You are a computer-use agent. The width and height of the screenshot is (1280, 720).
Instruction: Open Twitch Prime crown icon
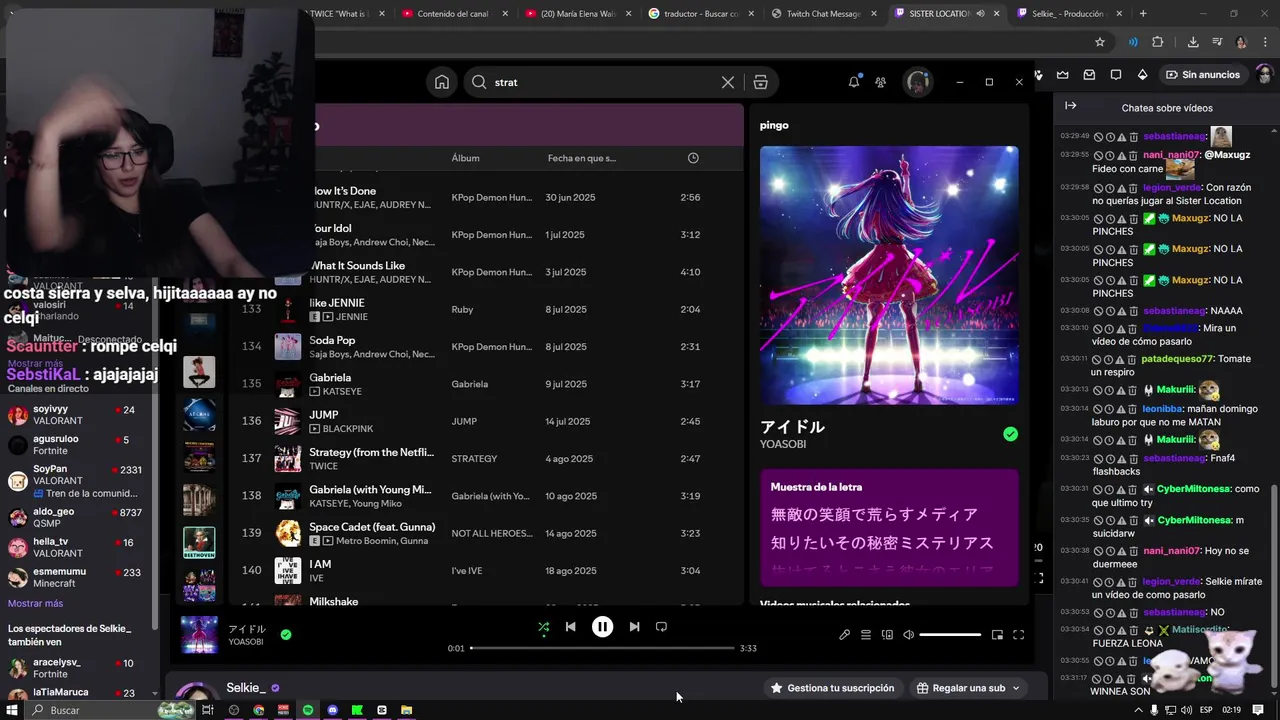(1062, 75)
